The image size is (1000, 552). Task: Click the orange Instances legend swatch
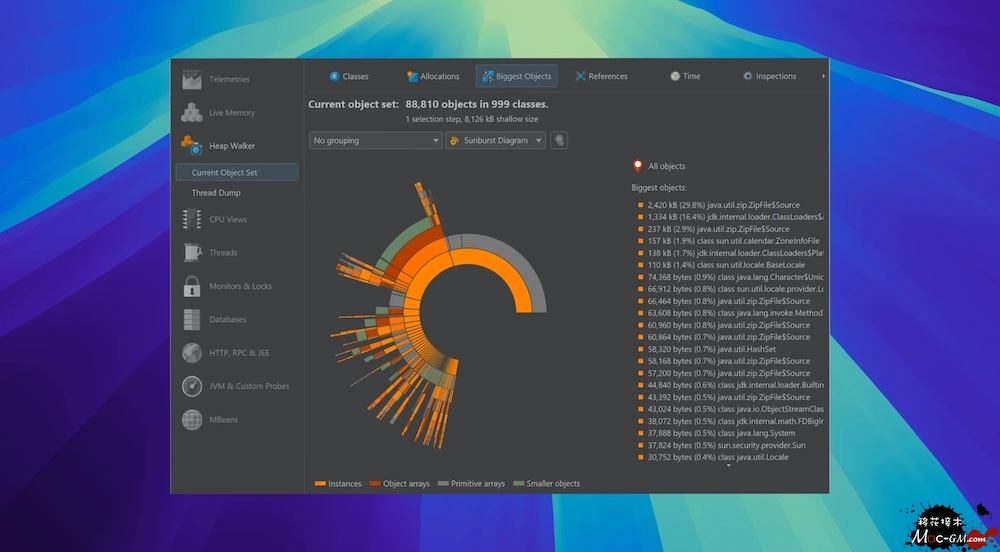click(x=320, y=484)
